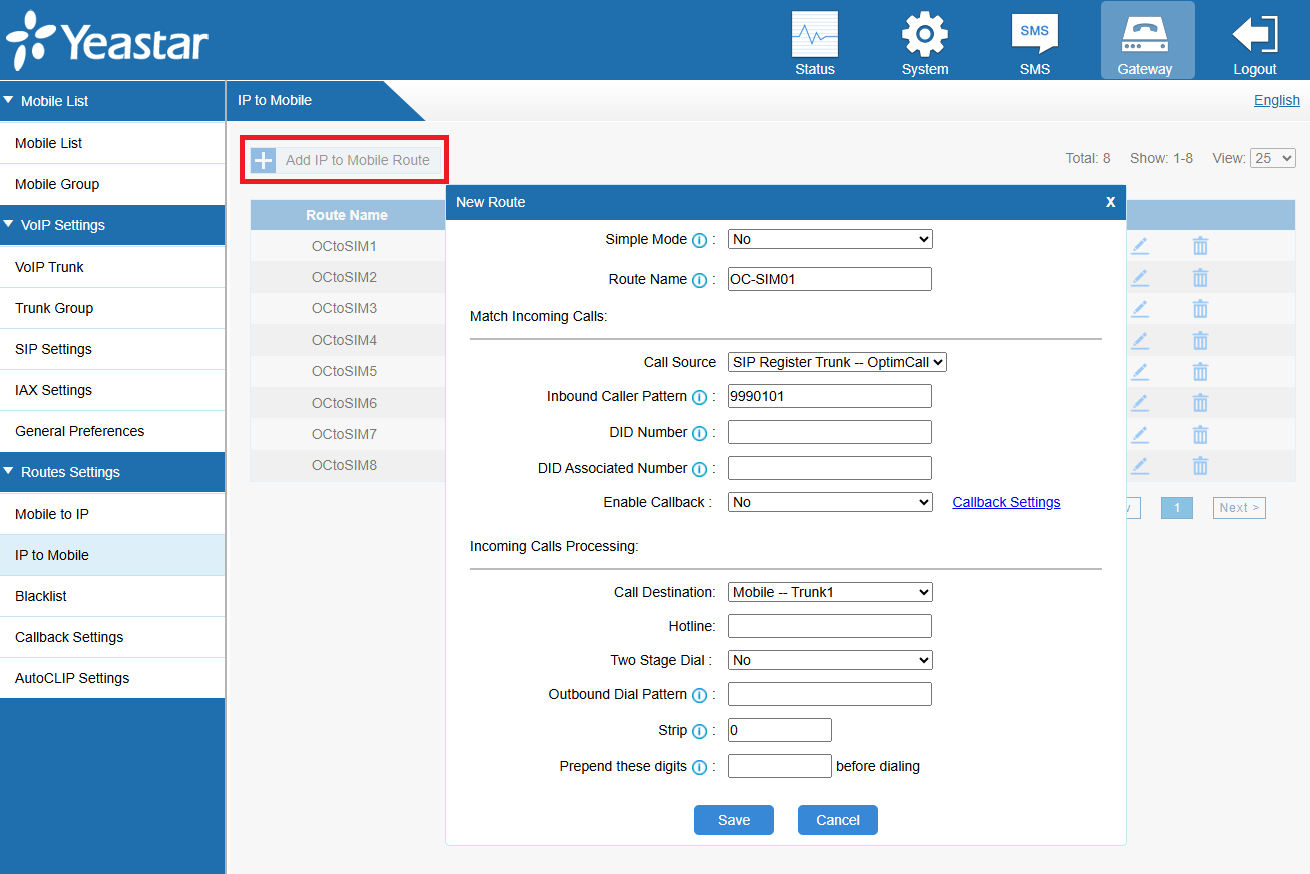Show info icon next to DID Number
The height and width of the screenshot is (874, 1310).
[700, 433]
